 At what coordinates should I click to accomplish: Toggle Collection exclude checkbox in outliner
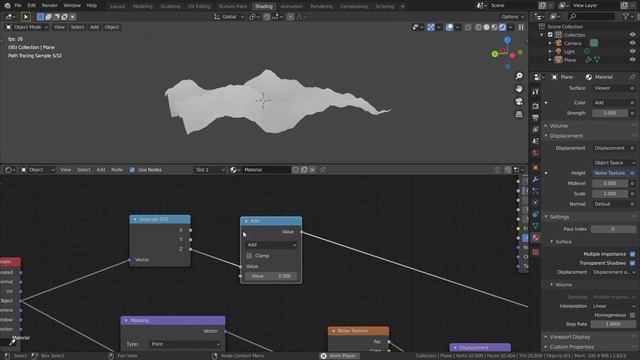coord(550,35)
